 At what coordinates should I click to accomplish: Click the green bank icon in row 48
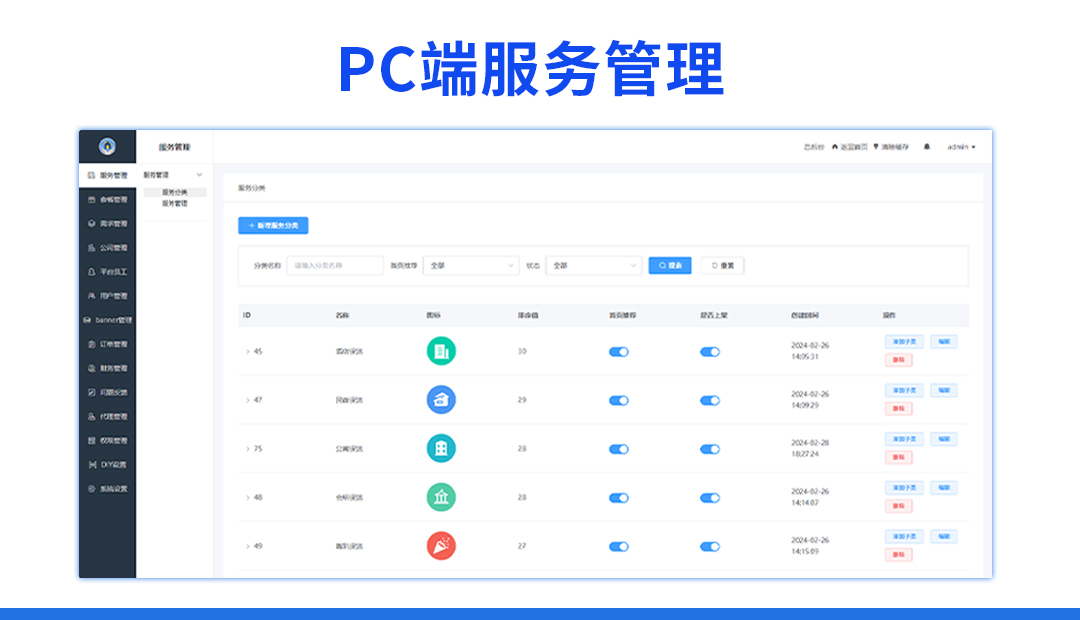point(441,497)
